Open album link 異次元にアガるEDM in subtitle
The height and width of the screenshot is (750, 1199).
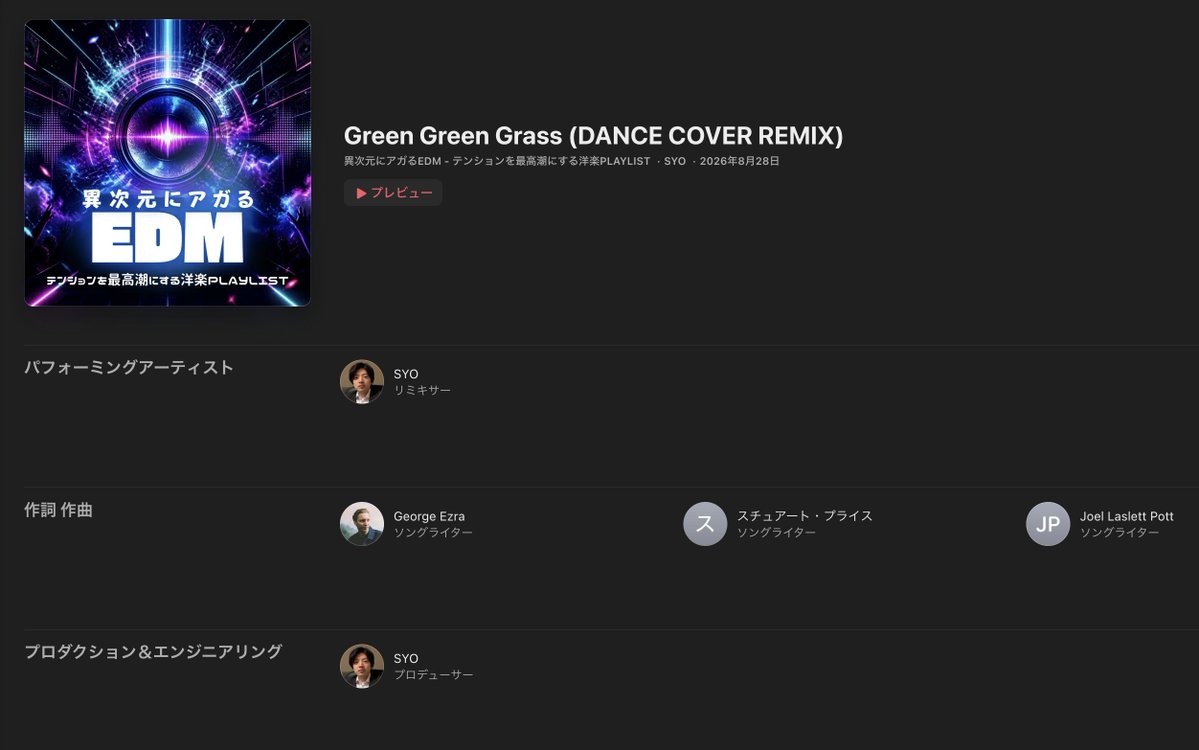coord(497,161)
